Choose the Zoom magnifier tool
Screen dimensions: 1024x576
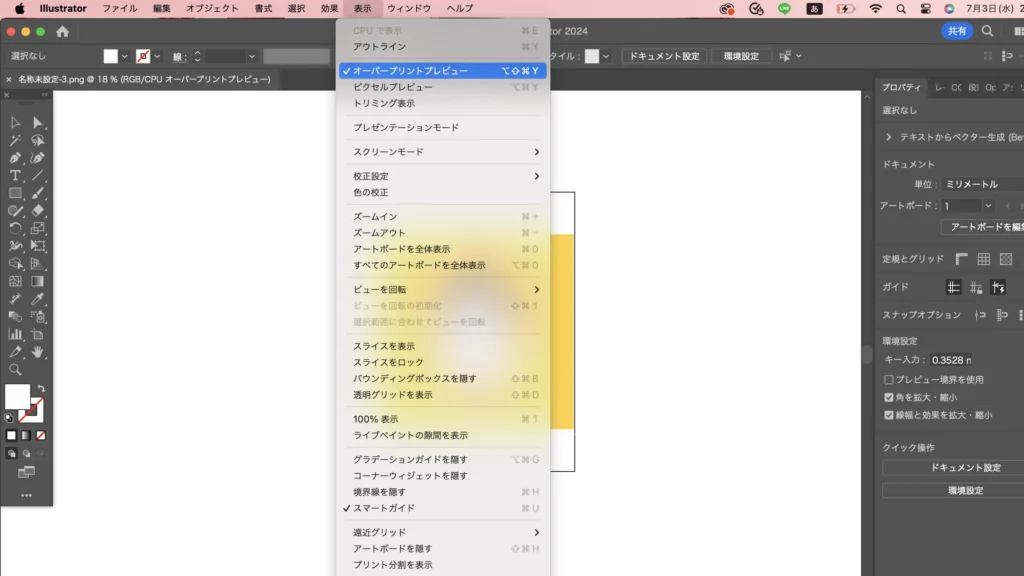click(15, 369)
